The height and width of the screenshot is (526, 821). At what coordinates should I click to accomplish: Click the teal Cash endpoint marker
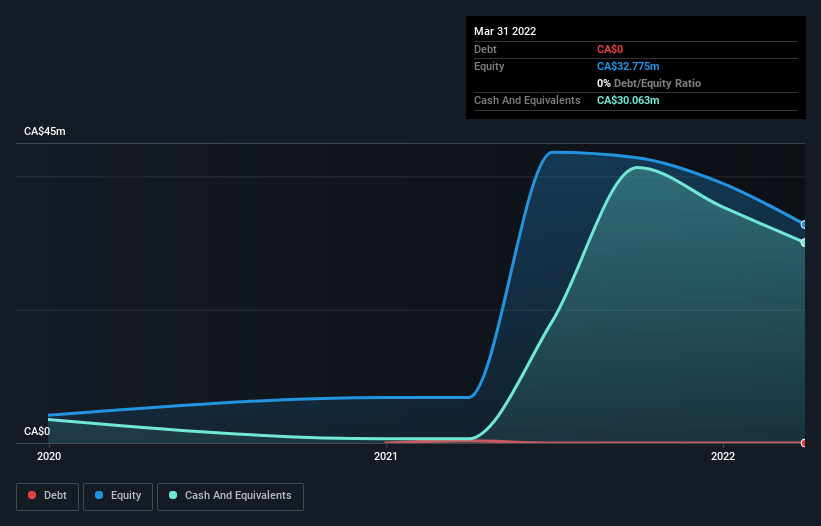pyautogui.click(x=804, y=242)
